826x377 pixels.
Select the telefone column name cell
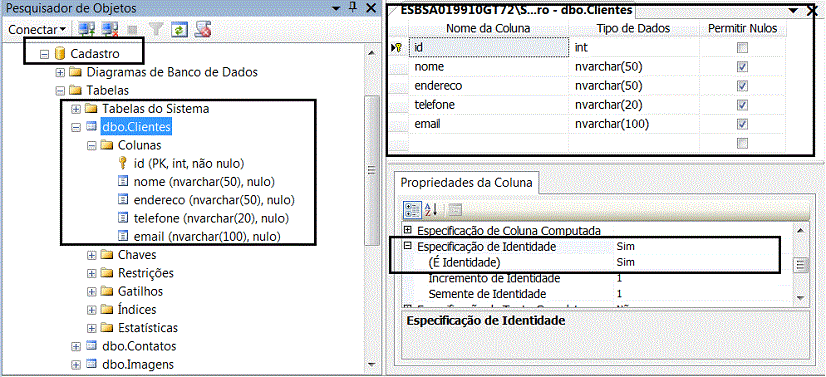[x=489, y=105]
